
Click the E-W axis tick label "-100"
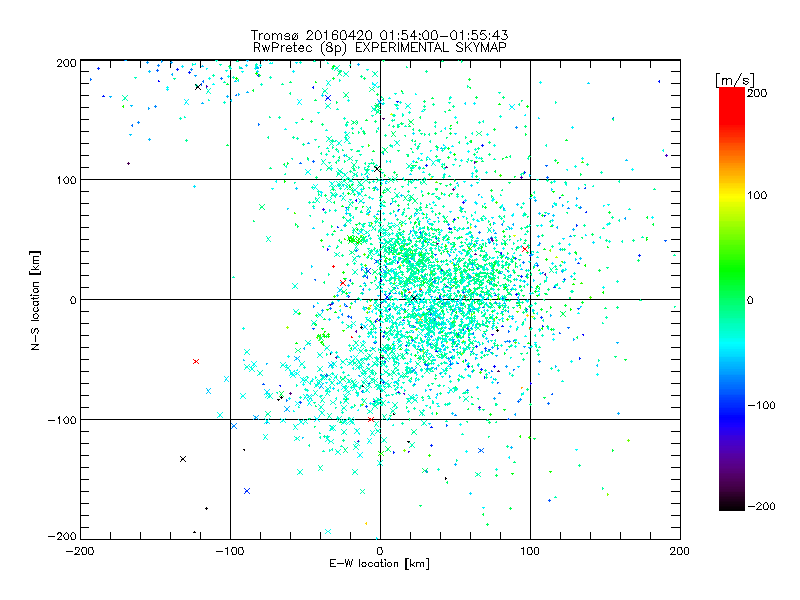pos(230,551)
